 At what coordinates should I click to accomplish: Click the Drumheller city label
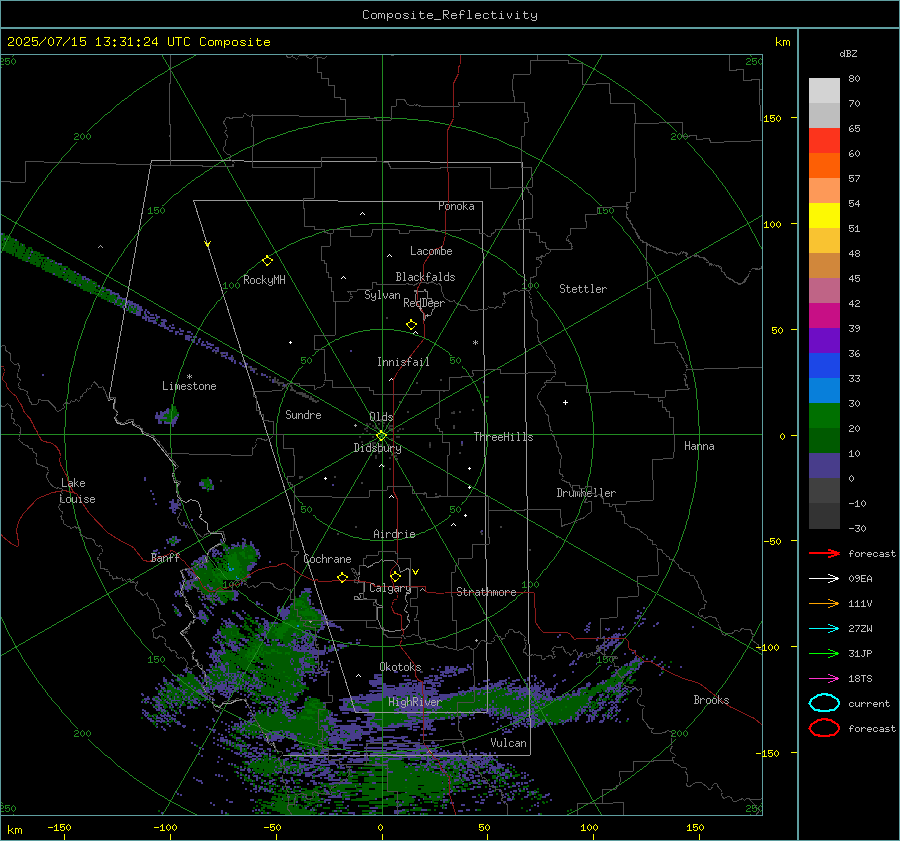pyautogui.click(x=586, y=493)
